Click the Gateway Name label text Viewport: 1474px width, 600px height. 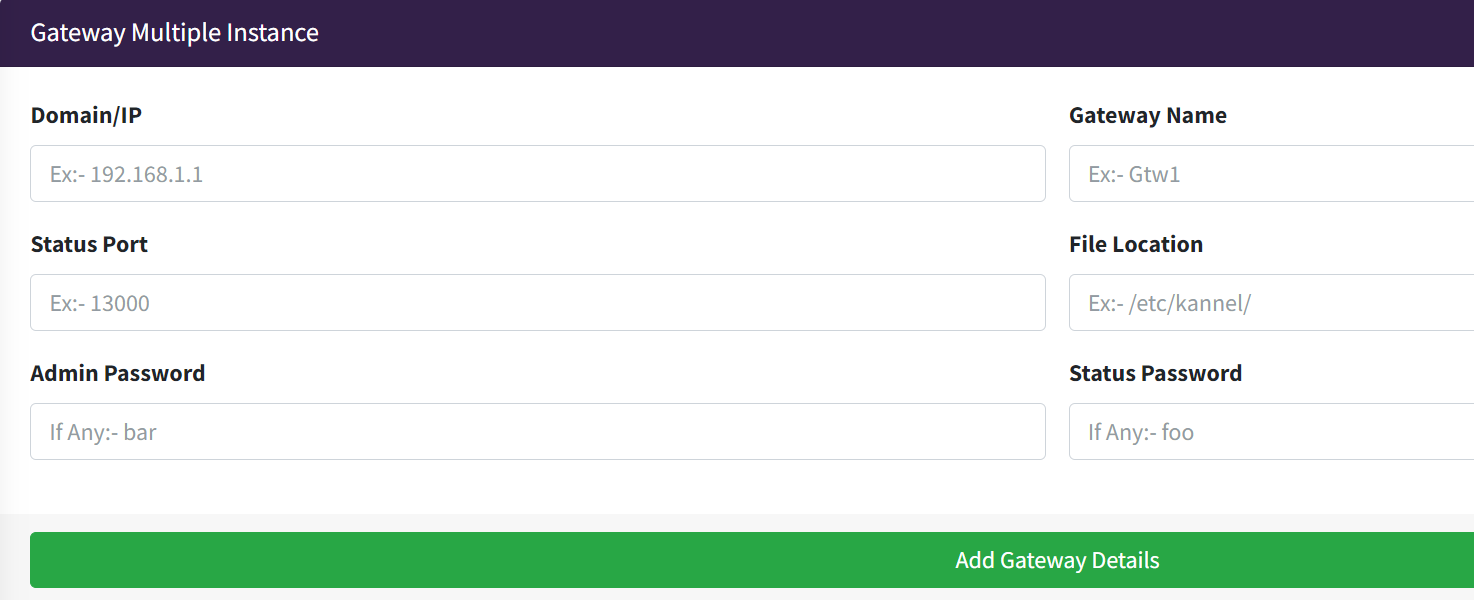coord(1148,115)
